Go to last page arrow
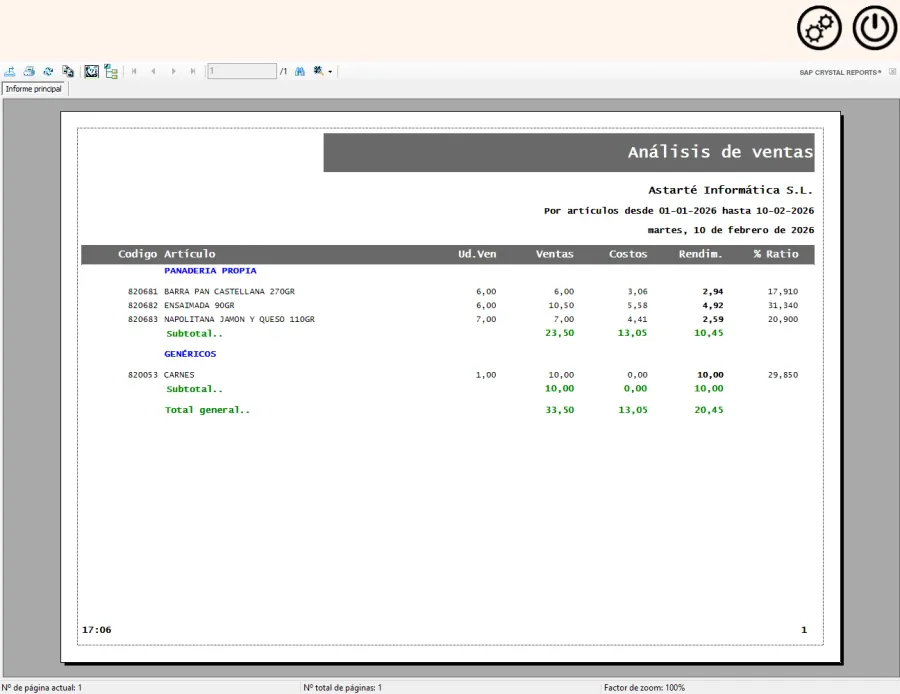The height and width of the screenshot is (694, 900). point(193,71)
